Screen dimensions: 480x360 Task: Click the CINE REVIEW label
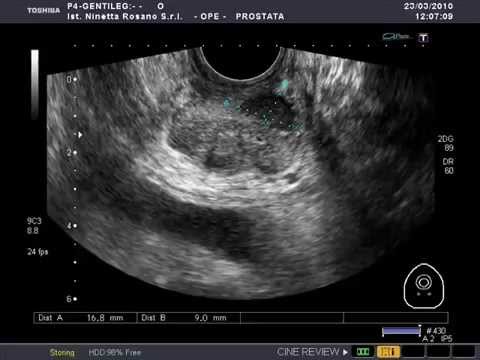click(307, 352)
